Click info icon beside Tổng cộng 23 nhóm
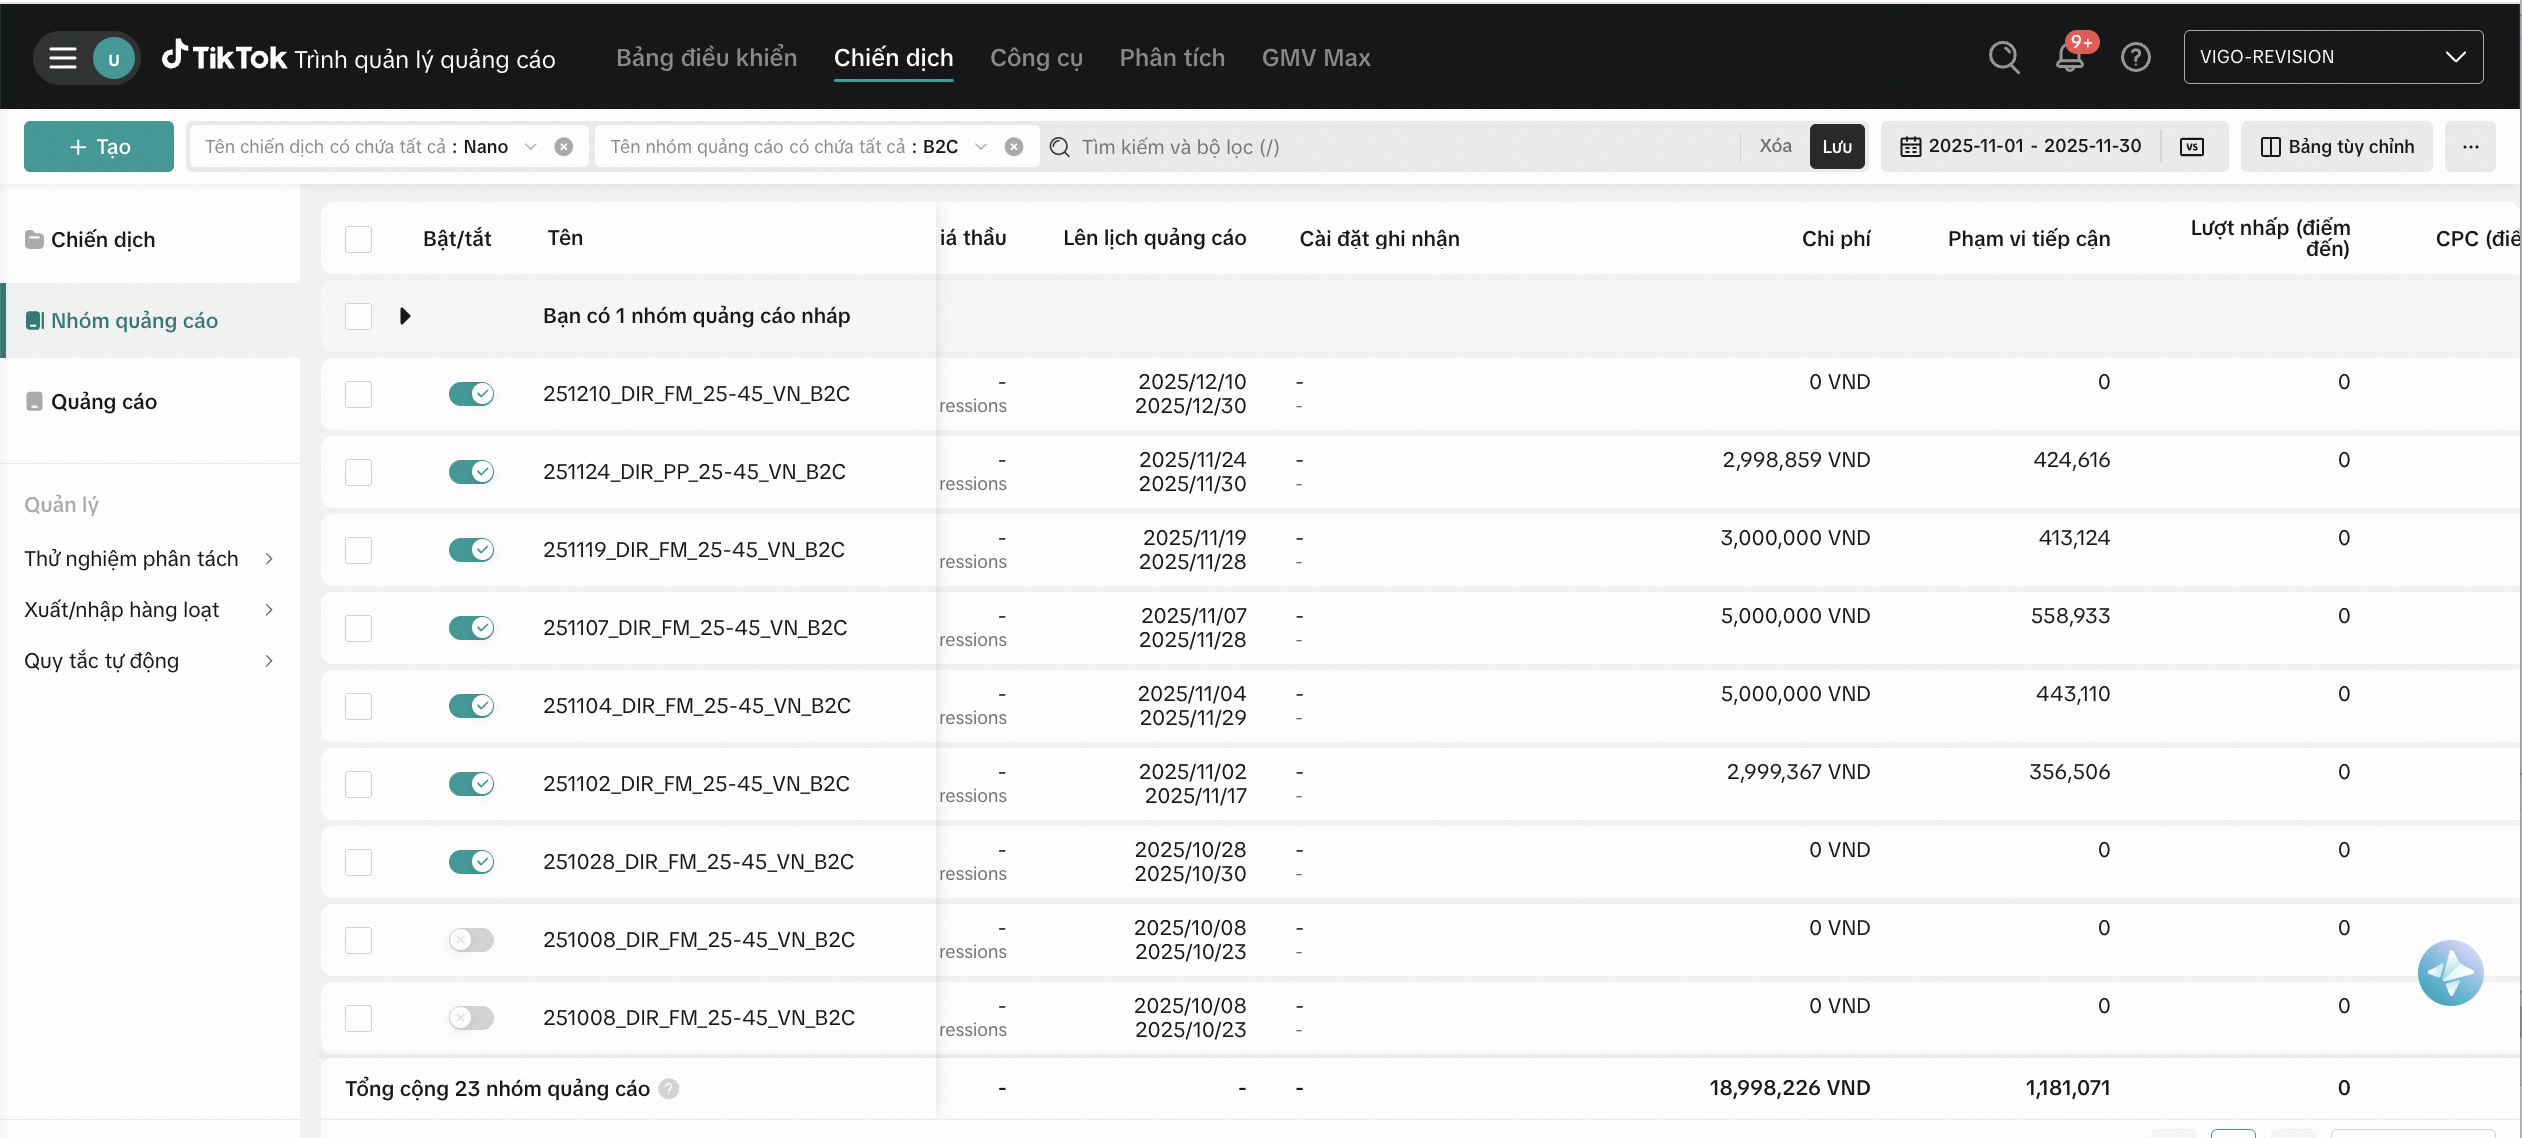2522x1138 pixels. 669,1088
